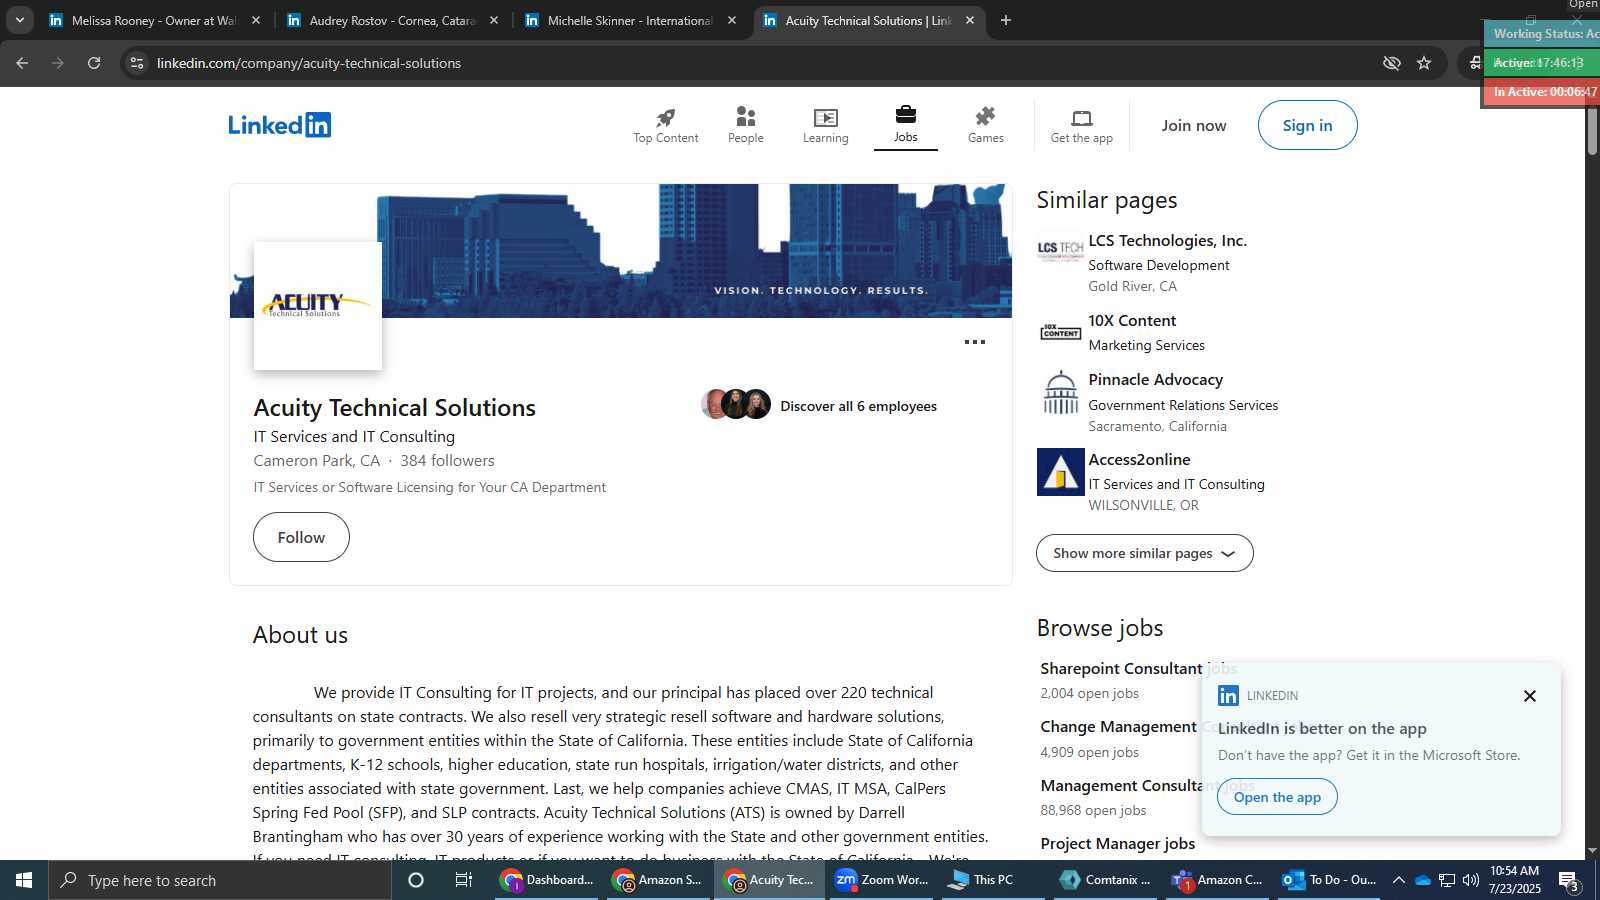Screen dimensions: 1600x900
Task: Click the taskbar search box
Action: (x=220, y=880)
